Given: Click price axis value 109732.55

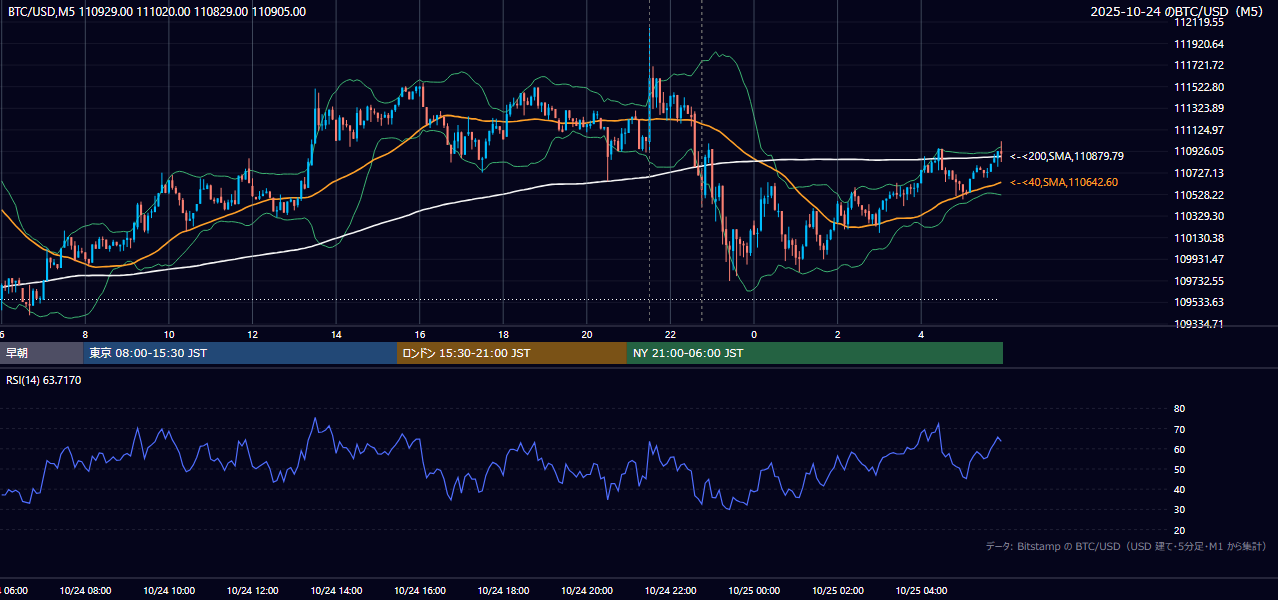Looking at the screenshot, I should tap(1198, 281).
